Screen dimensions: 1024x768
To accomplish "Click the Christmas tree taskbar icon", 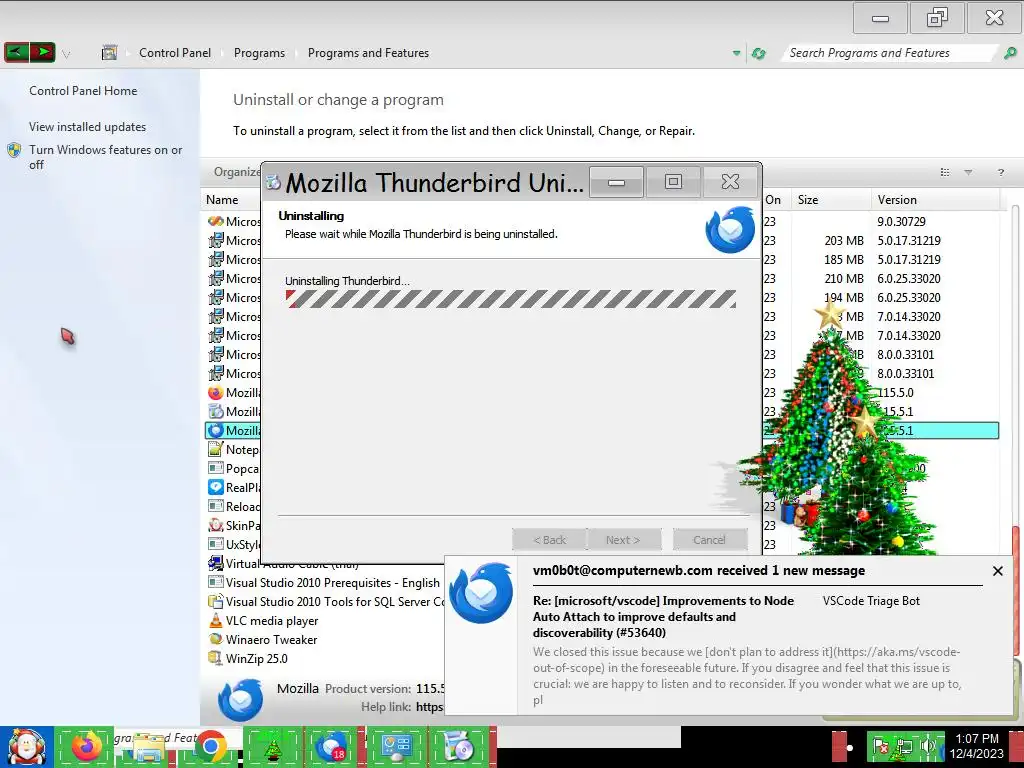I will tap(272, 747).
